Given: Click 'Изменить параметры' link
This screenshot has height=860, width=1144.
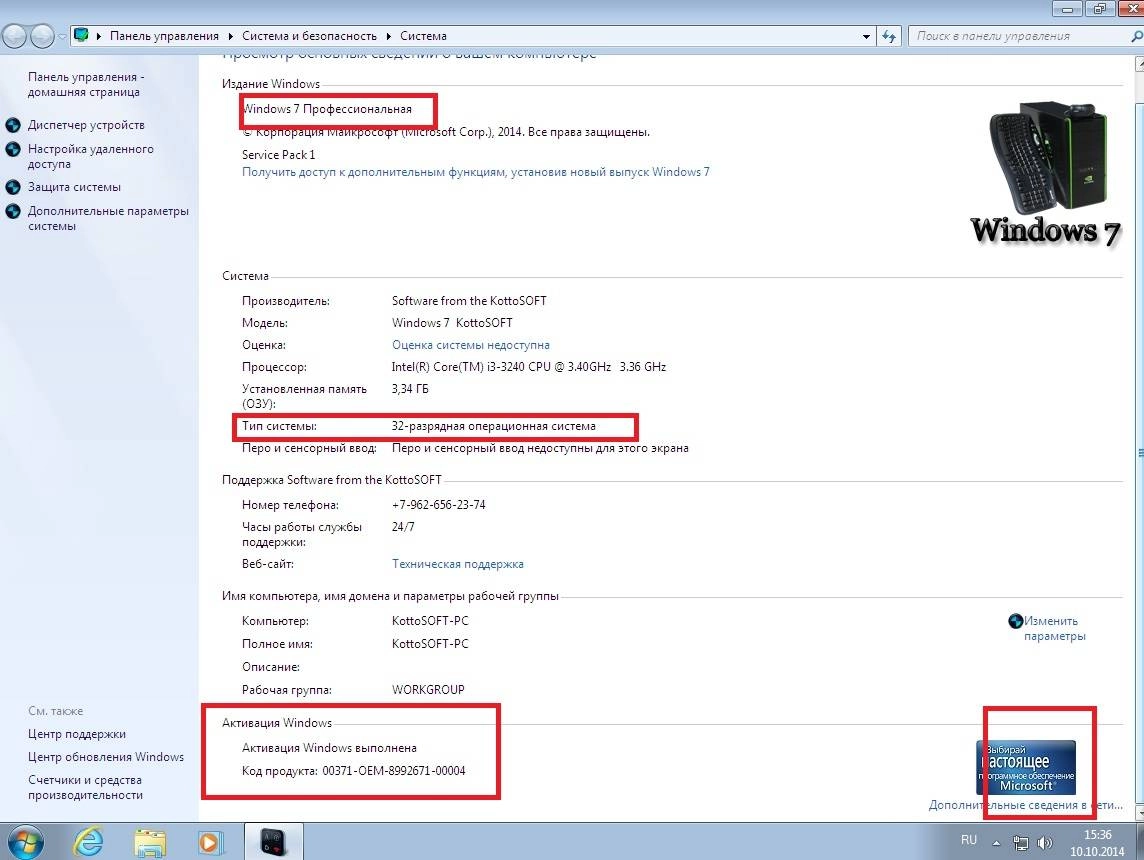Looking at the screenshot, I should point(1054,628).
